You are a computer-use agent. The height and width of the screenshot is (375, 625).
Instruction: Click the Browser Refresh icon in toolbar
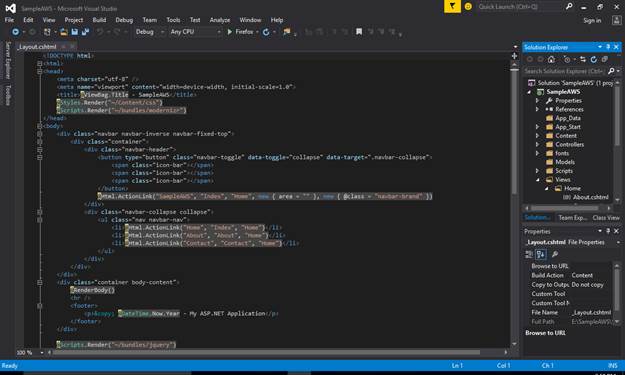[x=266, y=32]
